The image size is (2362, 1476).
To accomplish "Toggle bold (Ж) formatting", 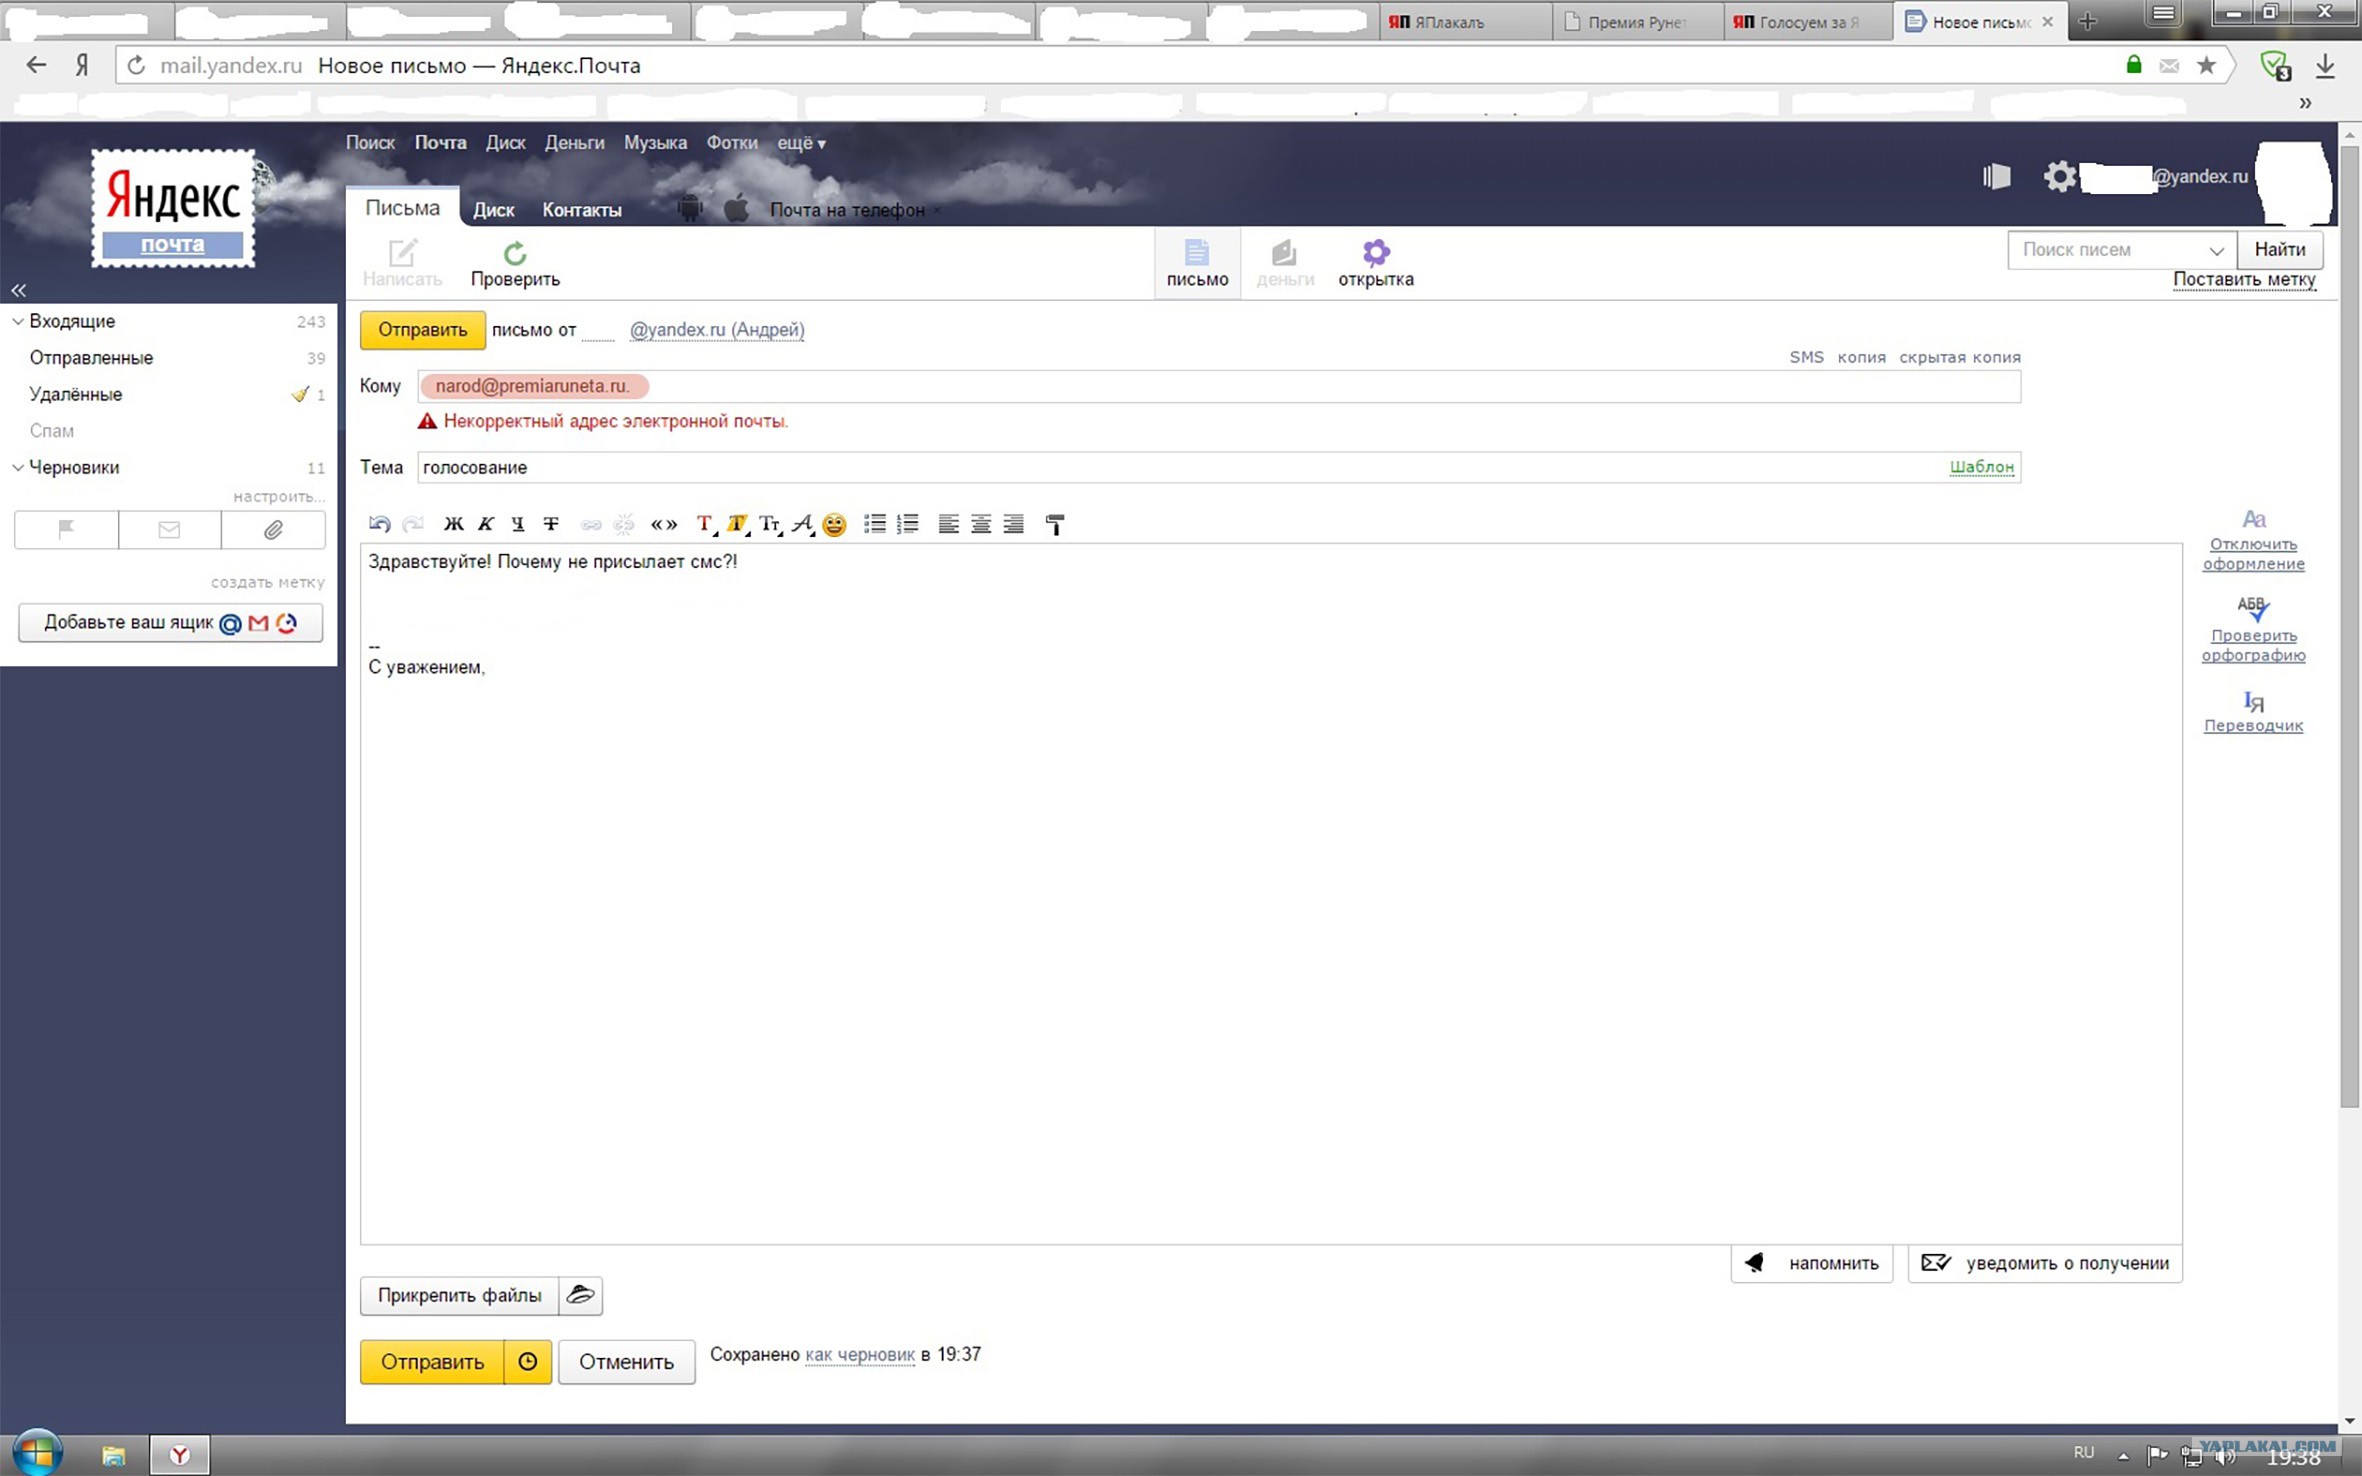I will click(x=453, y=523).
